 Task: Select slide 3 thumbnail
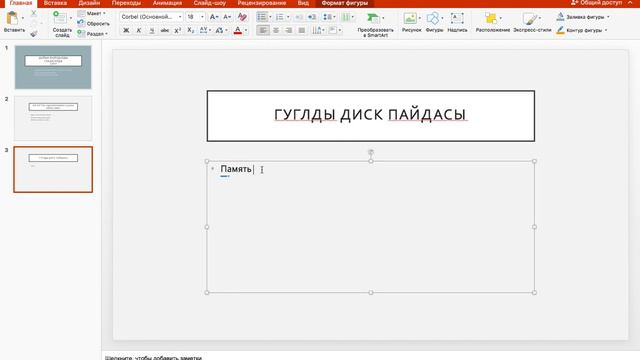53,169
